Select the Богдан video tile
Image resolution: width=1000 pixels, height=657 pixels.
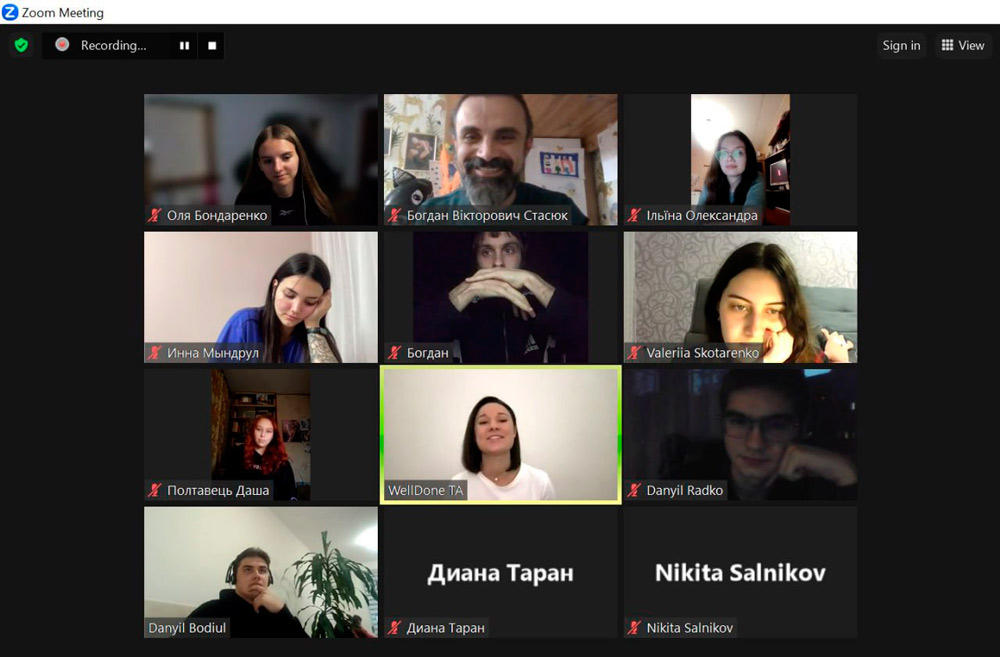(501, 297)
